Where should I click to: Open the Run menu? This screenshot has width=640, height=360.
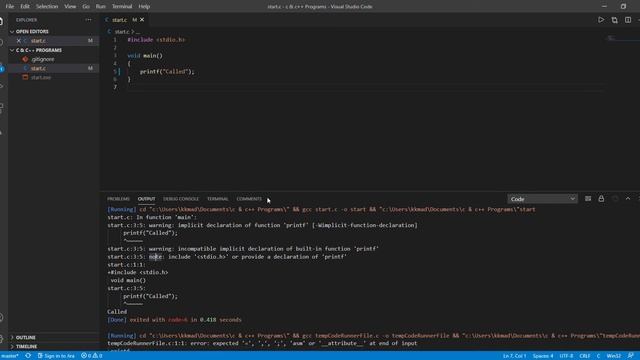(x=100, y=7)
